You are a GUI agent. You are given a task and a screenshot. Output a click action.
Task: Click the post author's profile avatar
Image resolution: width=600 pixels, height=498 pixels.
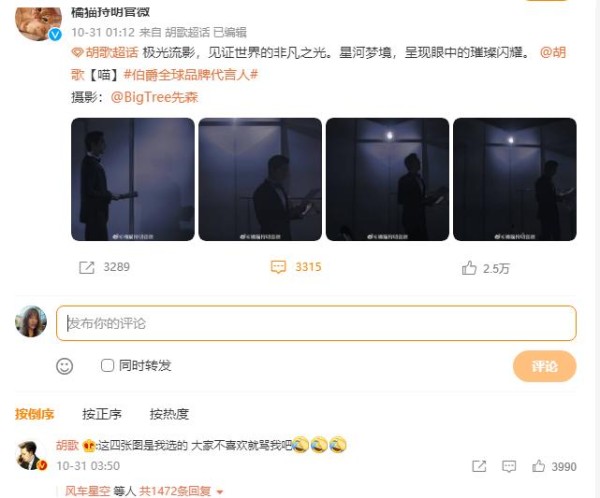(38, 21)
